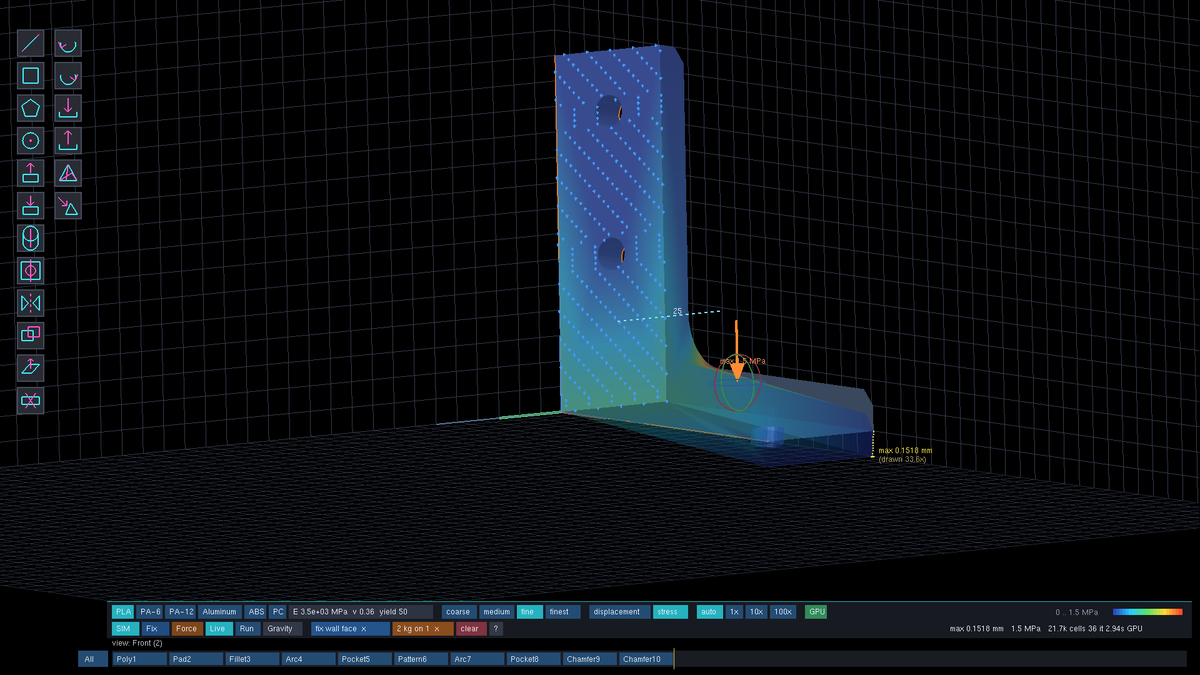Select the Revolve tool icon

click(31, 238)
